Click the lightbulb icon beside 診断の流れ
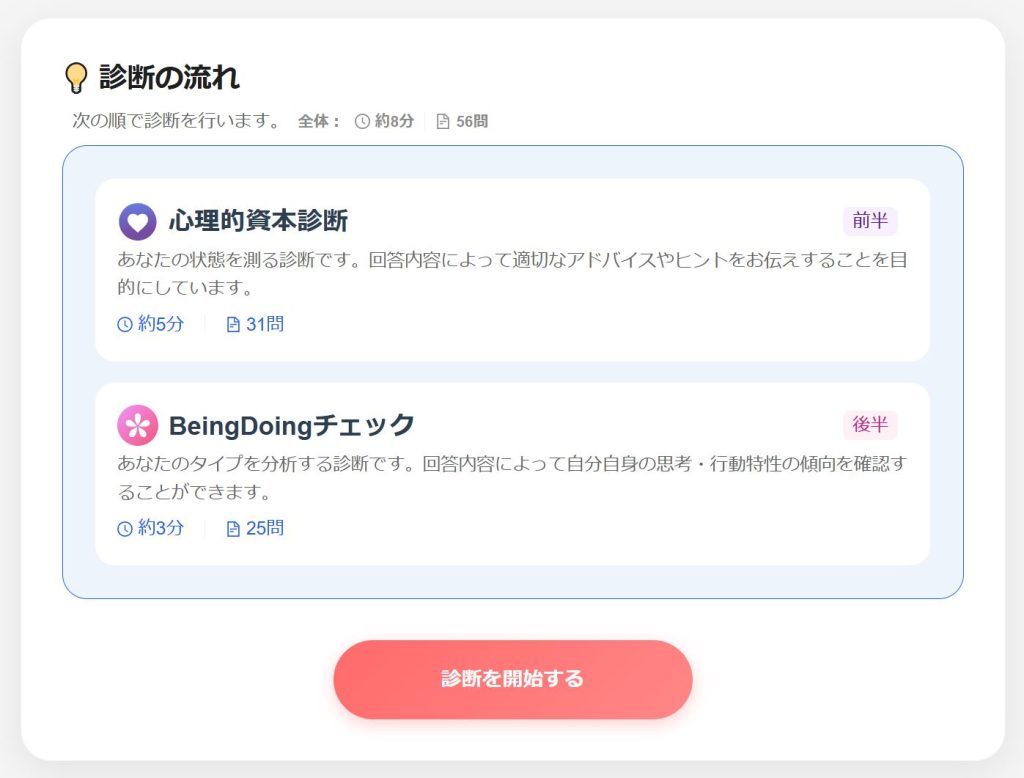Image resolution: width=1024 pixels, height=778 pixels. (76, 78)
